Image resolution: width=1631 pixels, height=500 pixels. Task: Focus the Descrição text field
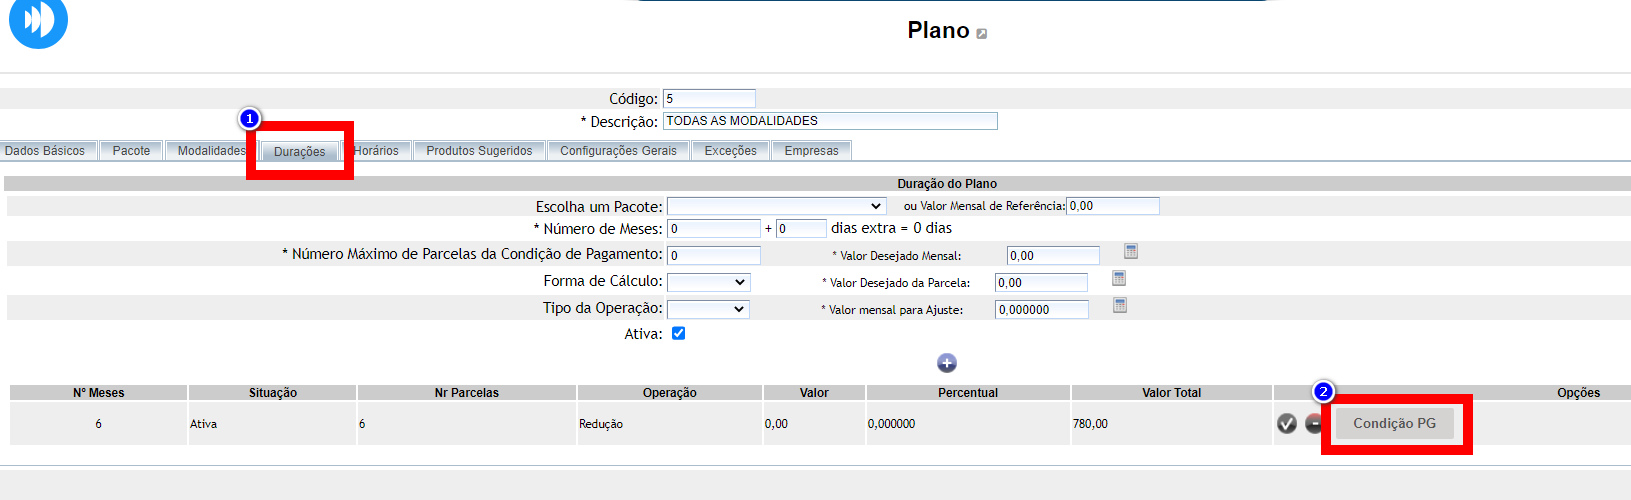pyautogui.click(x=830, y=121)
